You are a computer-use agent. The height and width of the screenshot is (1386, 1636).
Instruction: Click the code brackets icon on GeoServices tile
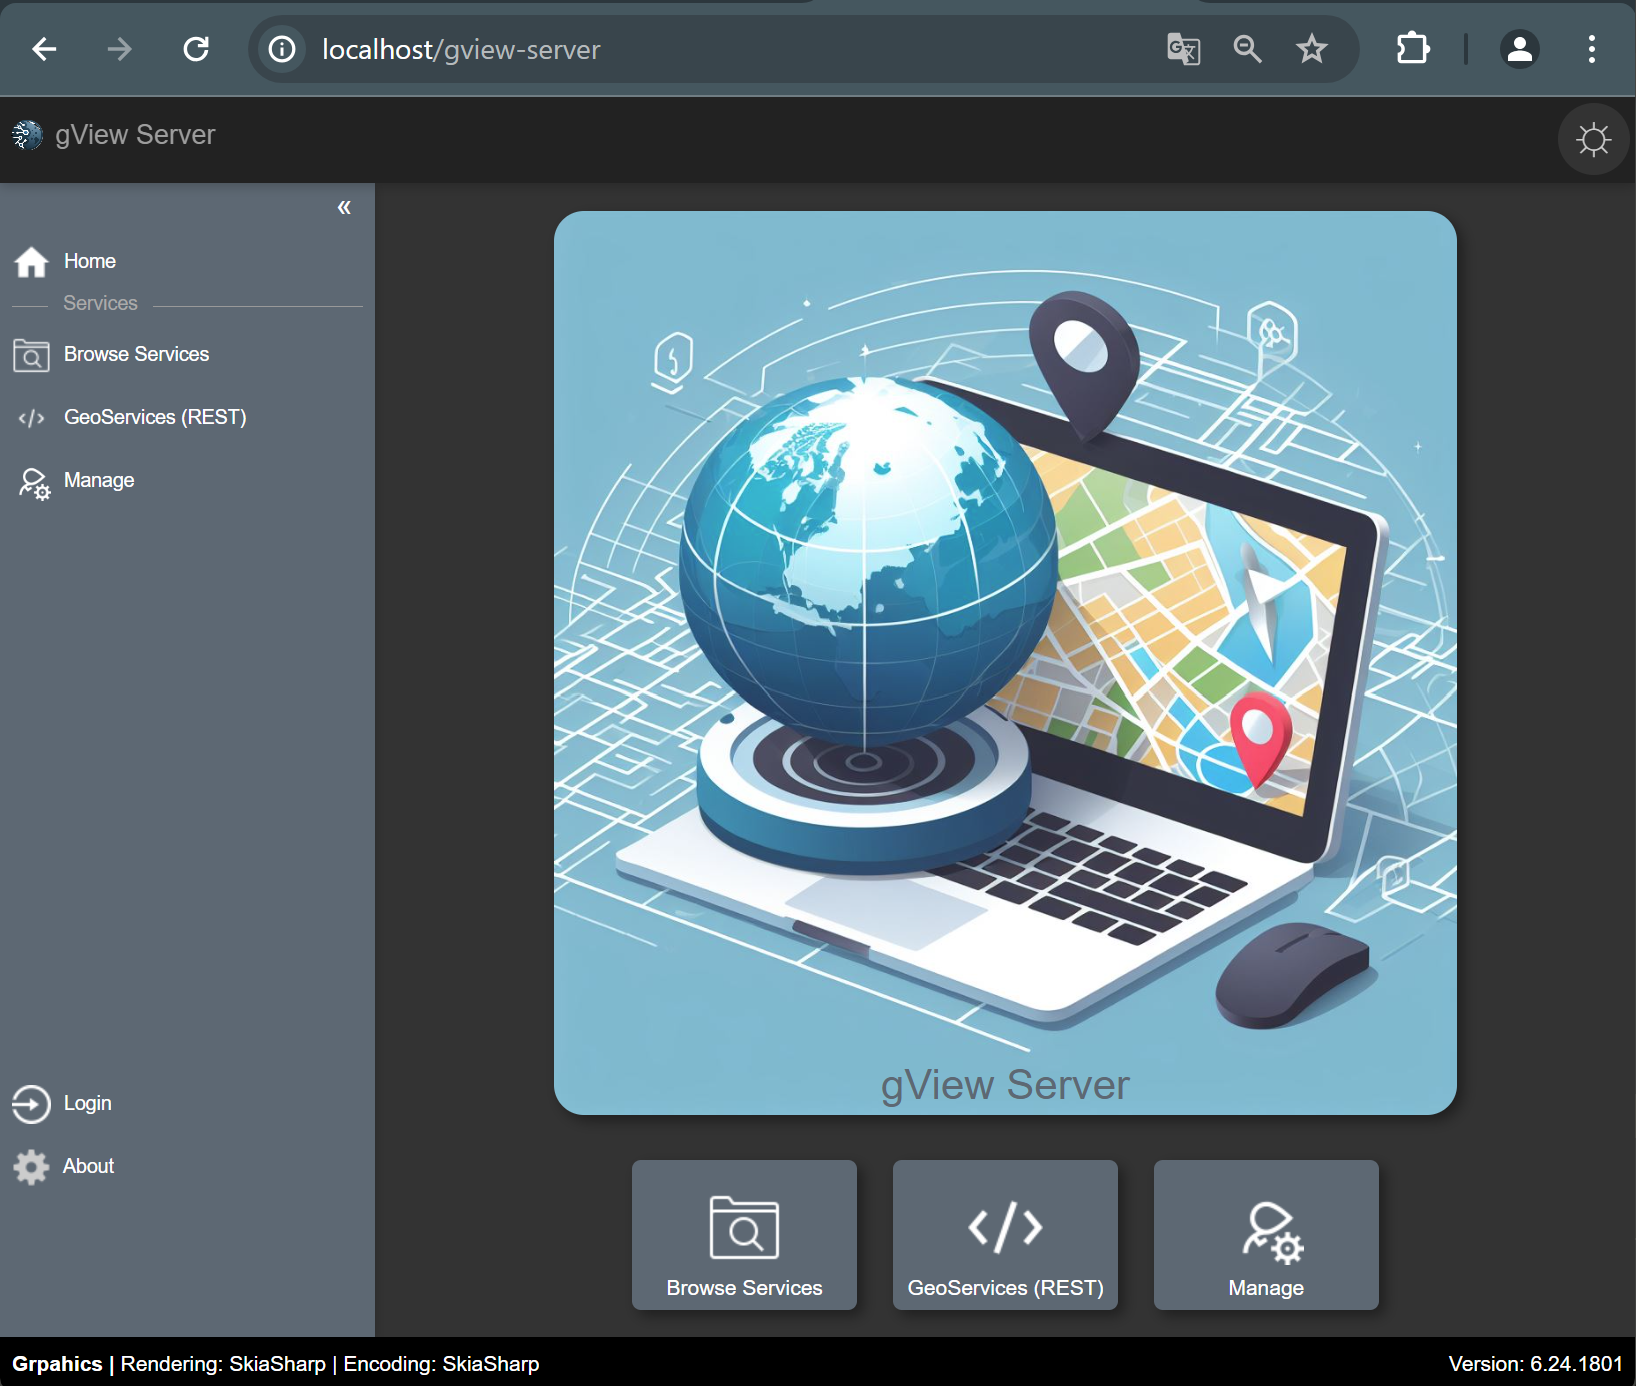pyautogui.click(x=1005, y=1227)
